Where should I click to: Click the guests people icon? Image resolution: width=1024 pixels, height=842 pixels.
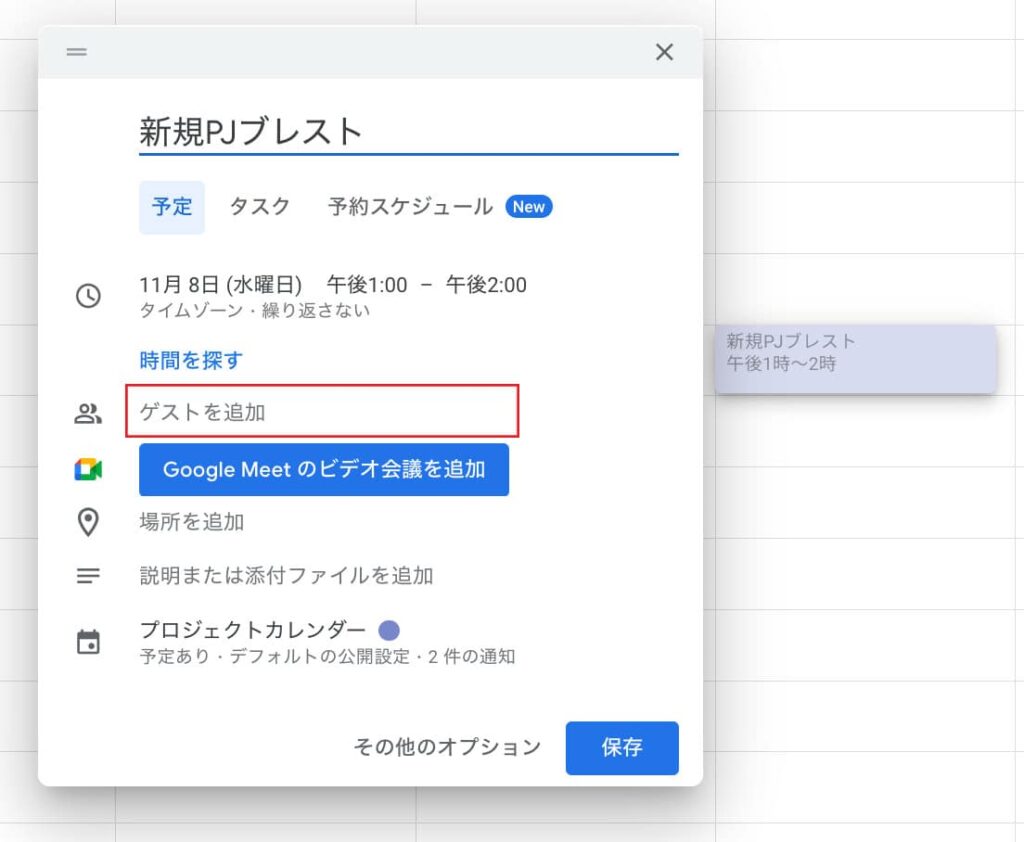pyautogui.click(x=89, y=413)
